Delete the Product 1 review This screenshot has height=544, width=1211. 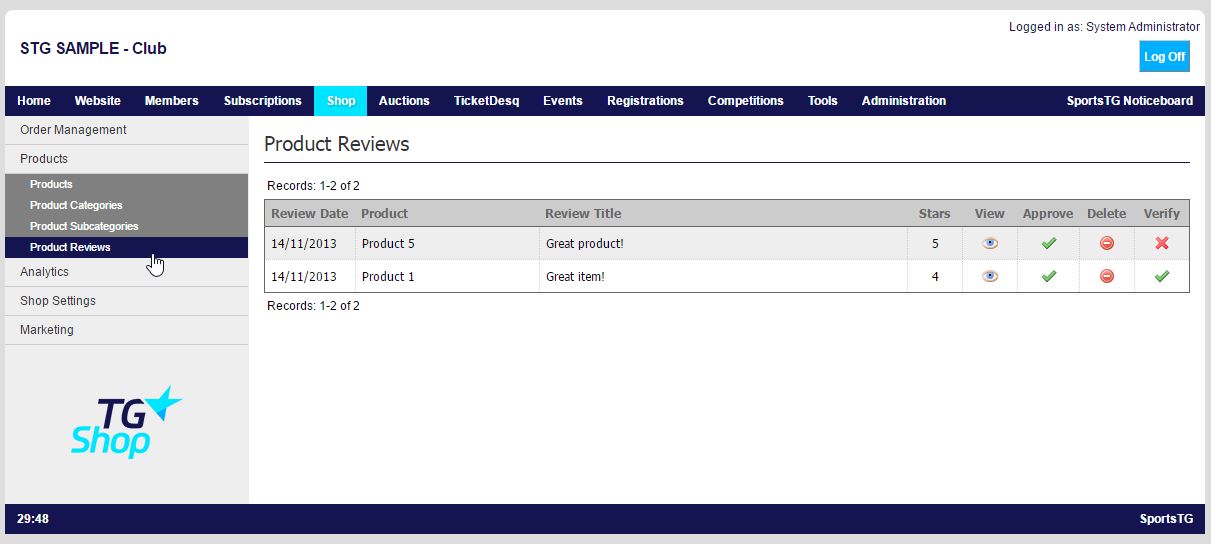tap(1107, 276)
